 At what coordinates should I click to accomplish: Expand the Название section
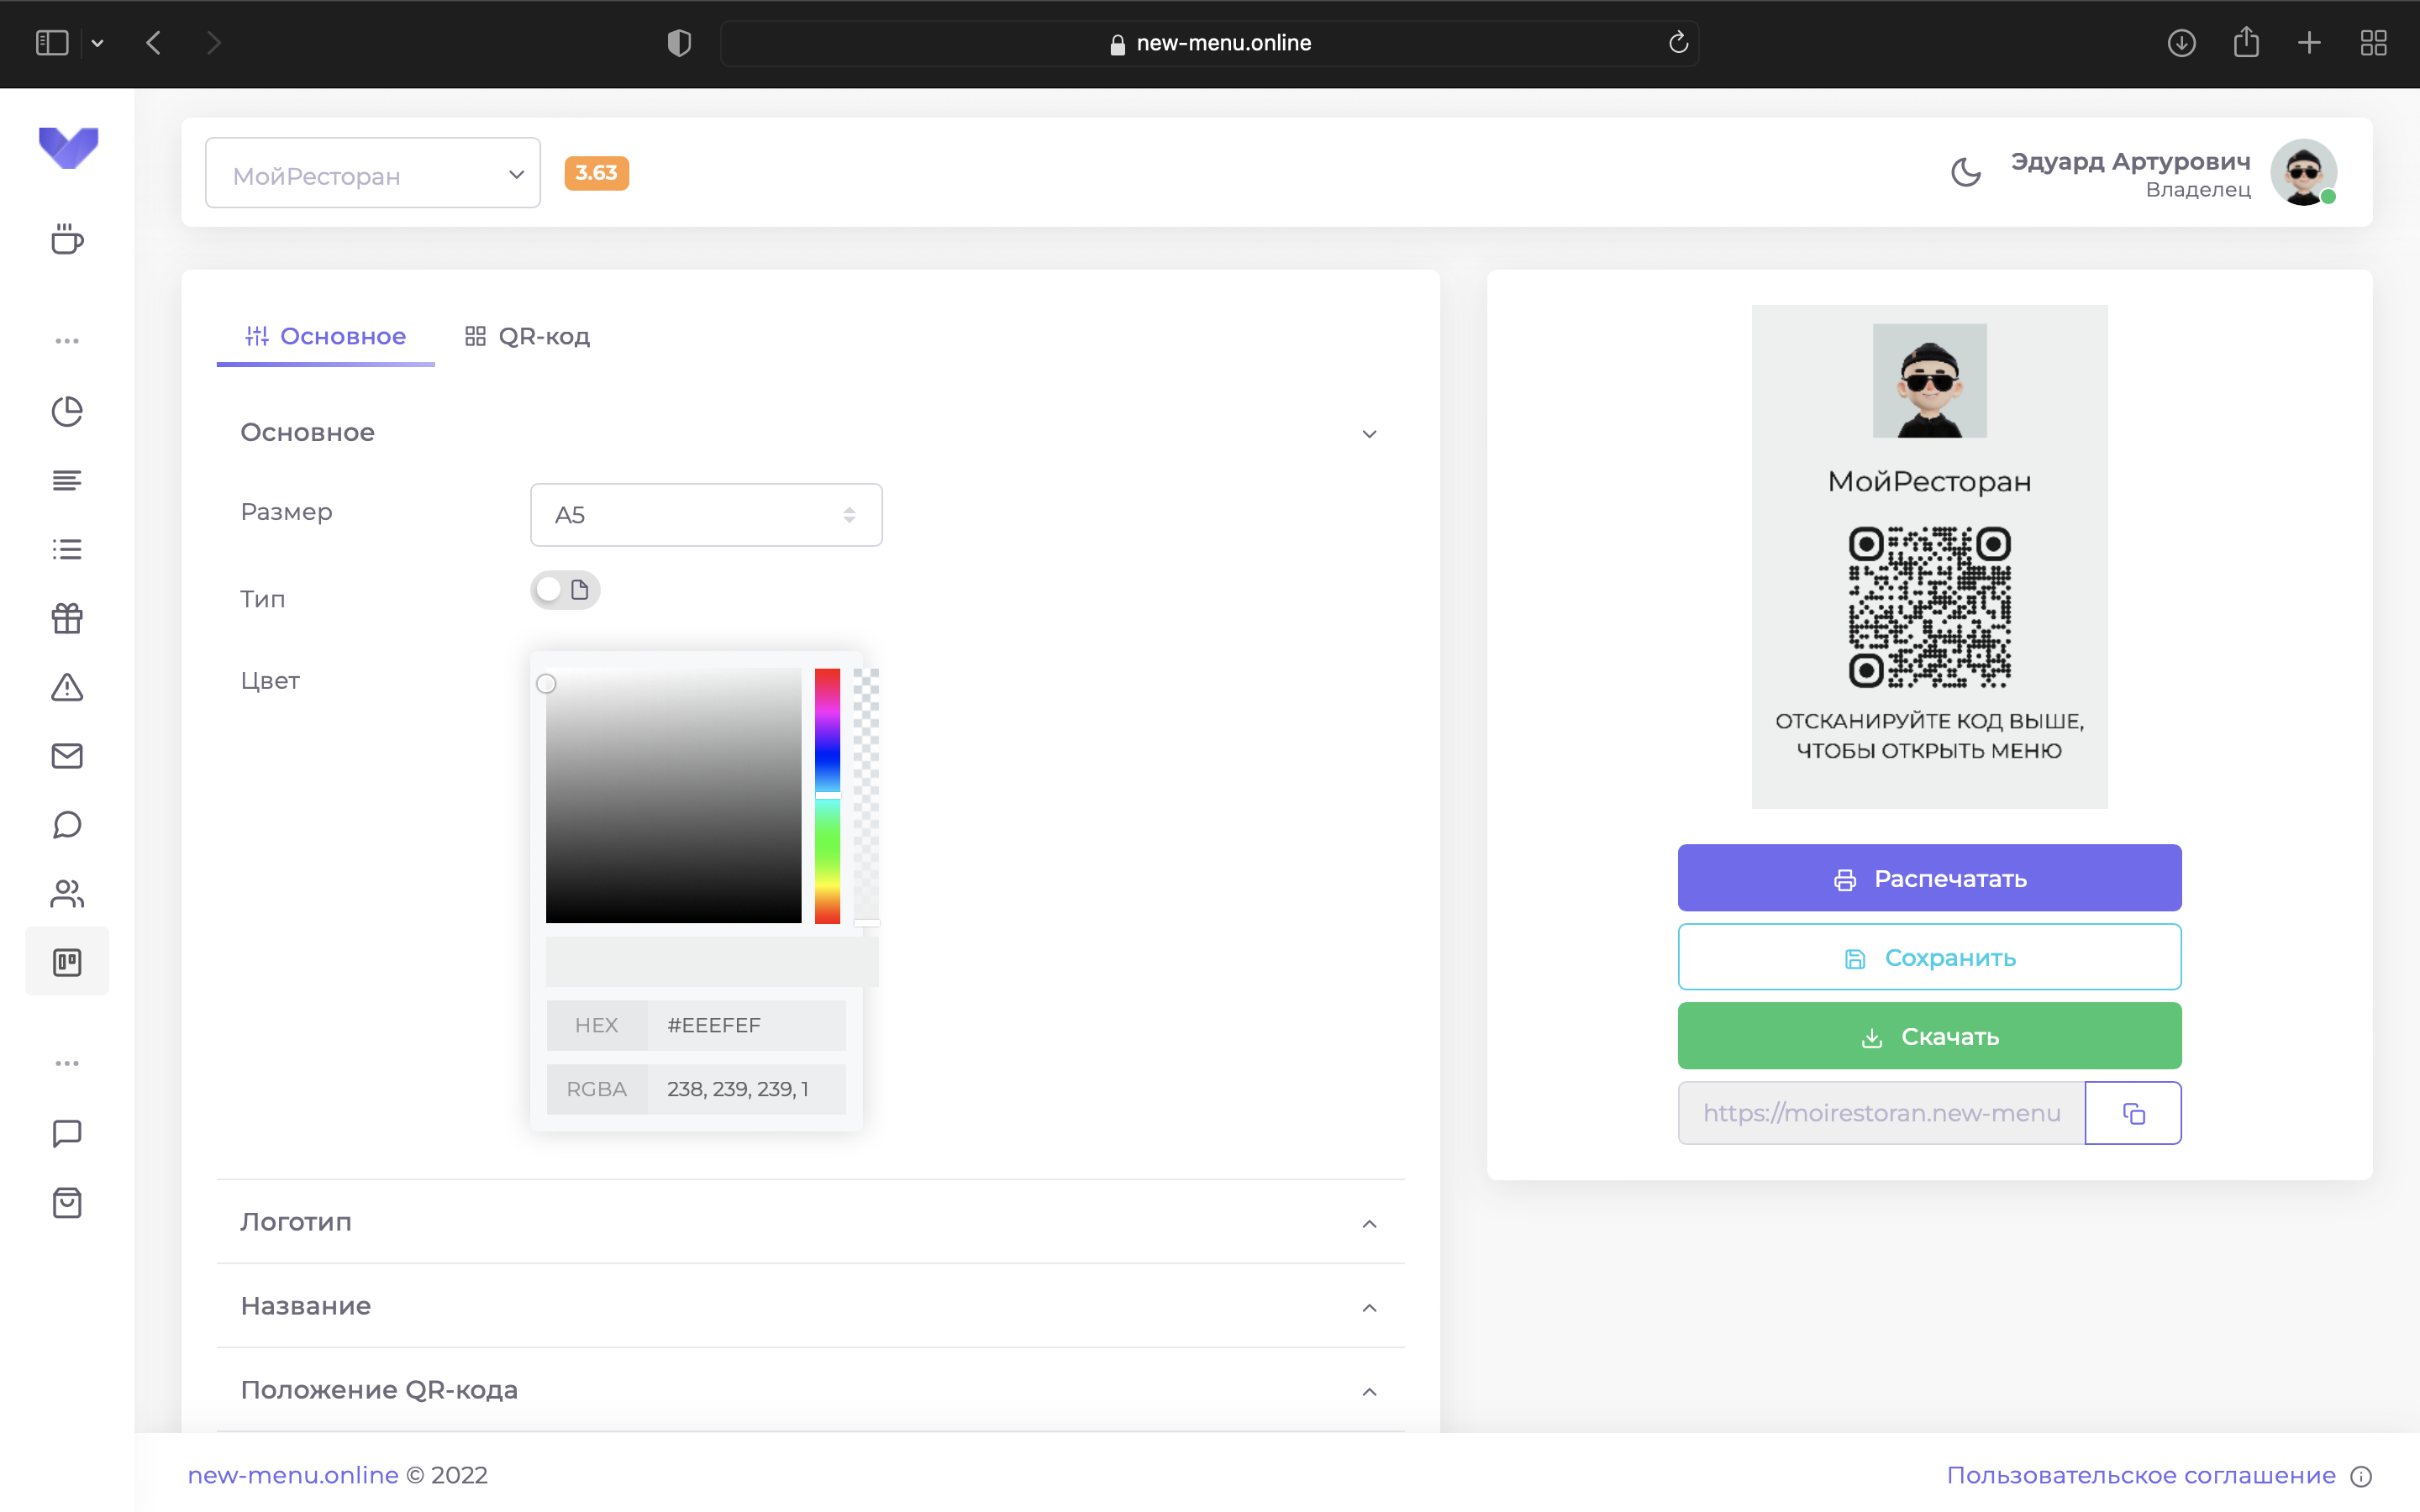pos(810,1306)
